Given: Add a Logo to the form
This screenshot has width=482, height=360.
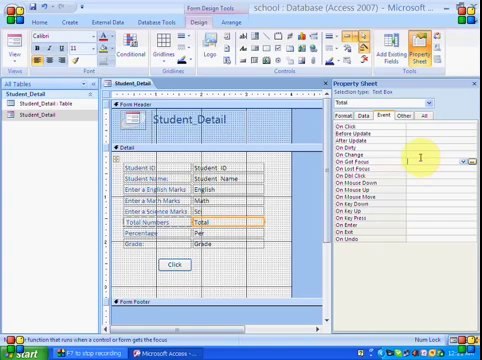Looking at the screenshot, I should [x=210, y=45].
